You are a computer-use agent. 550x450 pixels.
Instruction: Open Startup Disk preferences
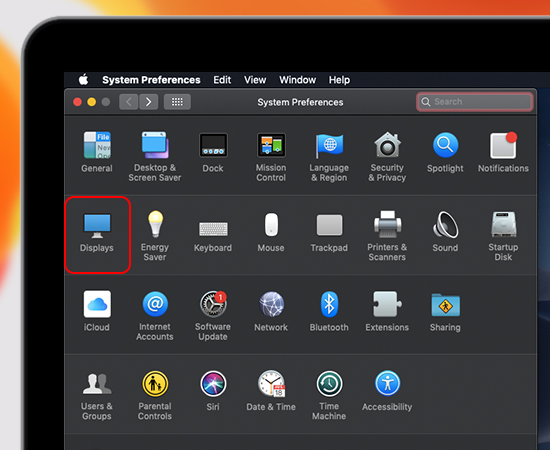pos(503,236)
